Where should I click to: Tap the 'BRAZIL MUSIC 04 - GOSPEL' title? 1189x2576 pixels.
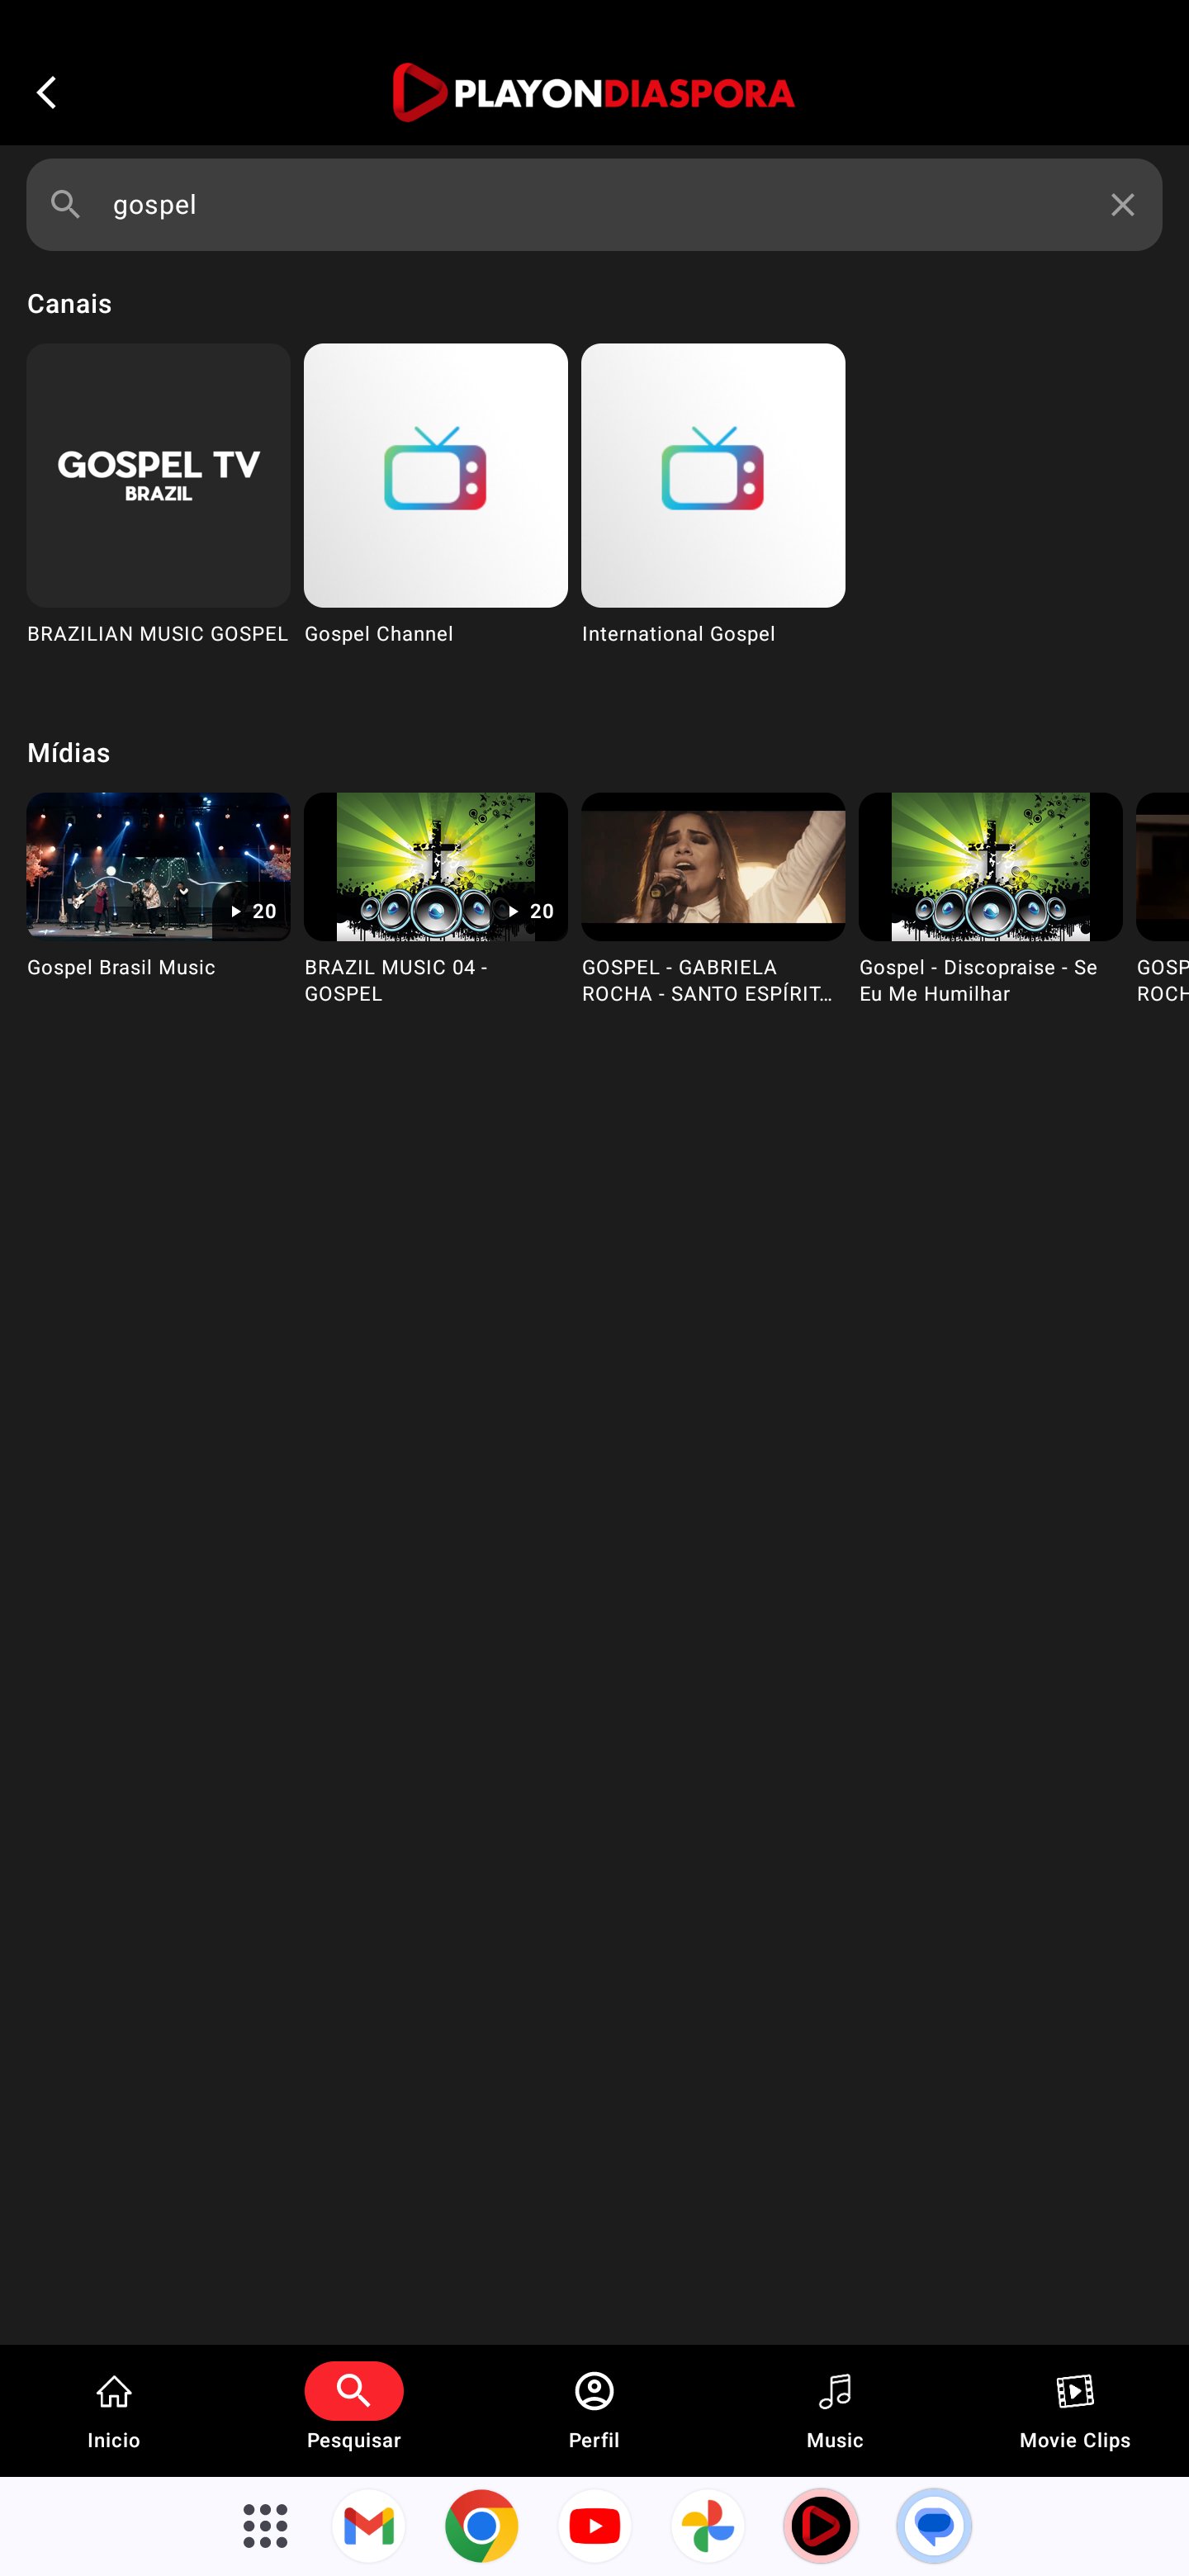point(396,981)
